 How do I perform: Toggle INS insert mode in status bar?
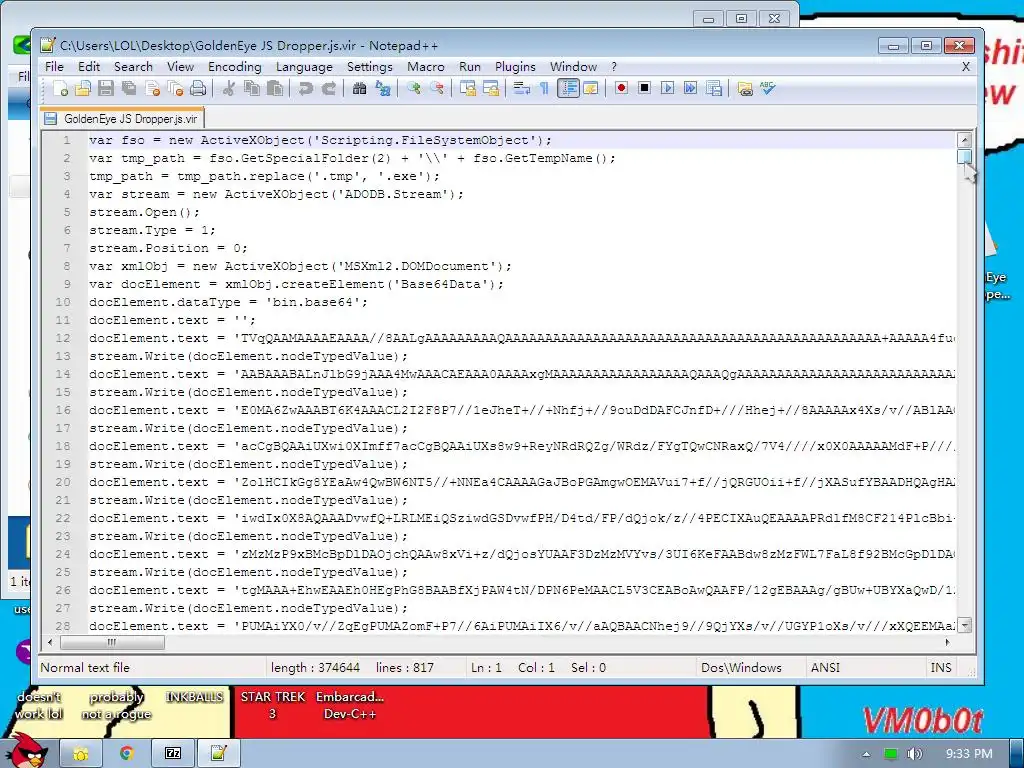940,667
